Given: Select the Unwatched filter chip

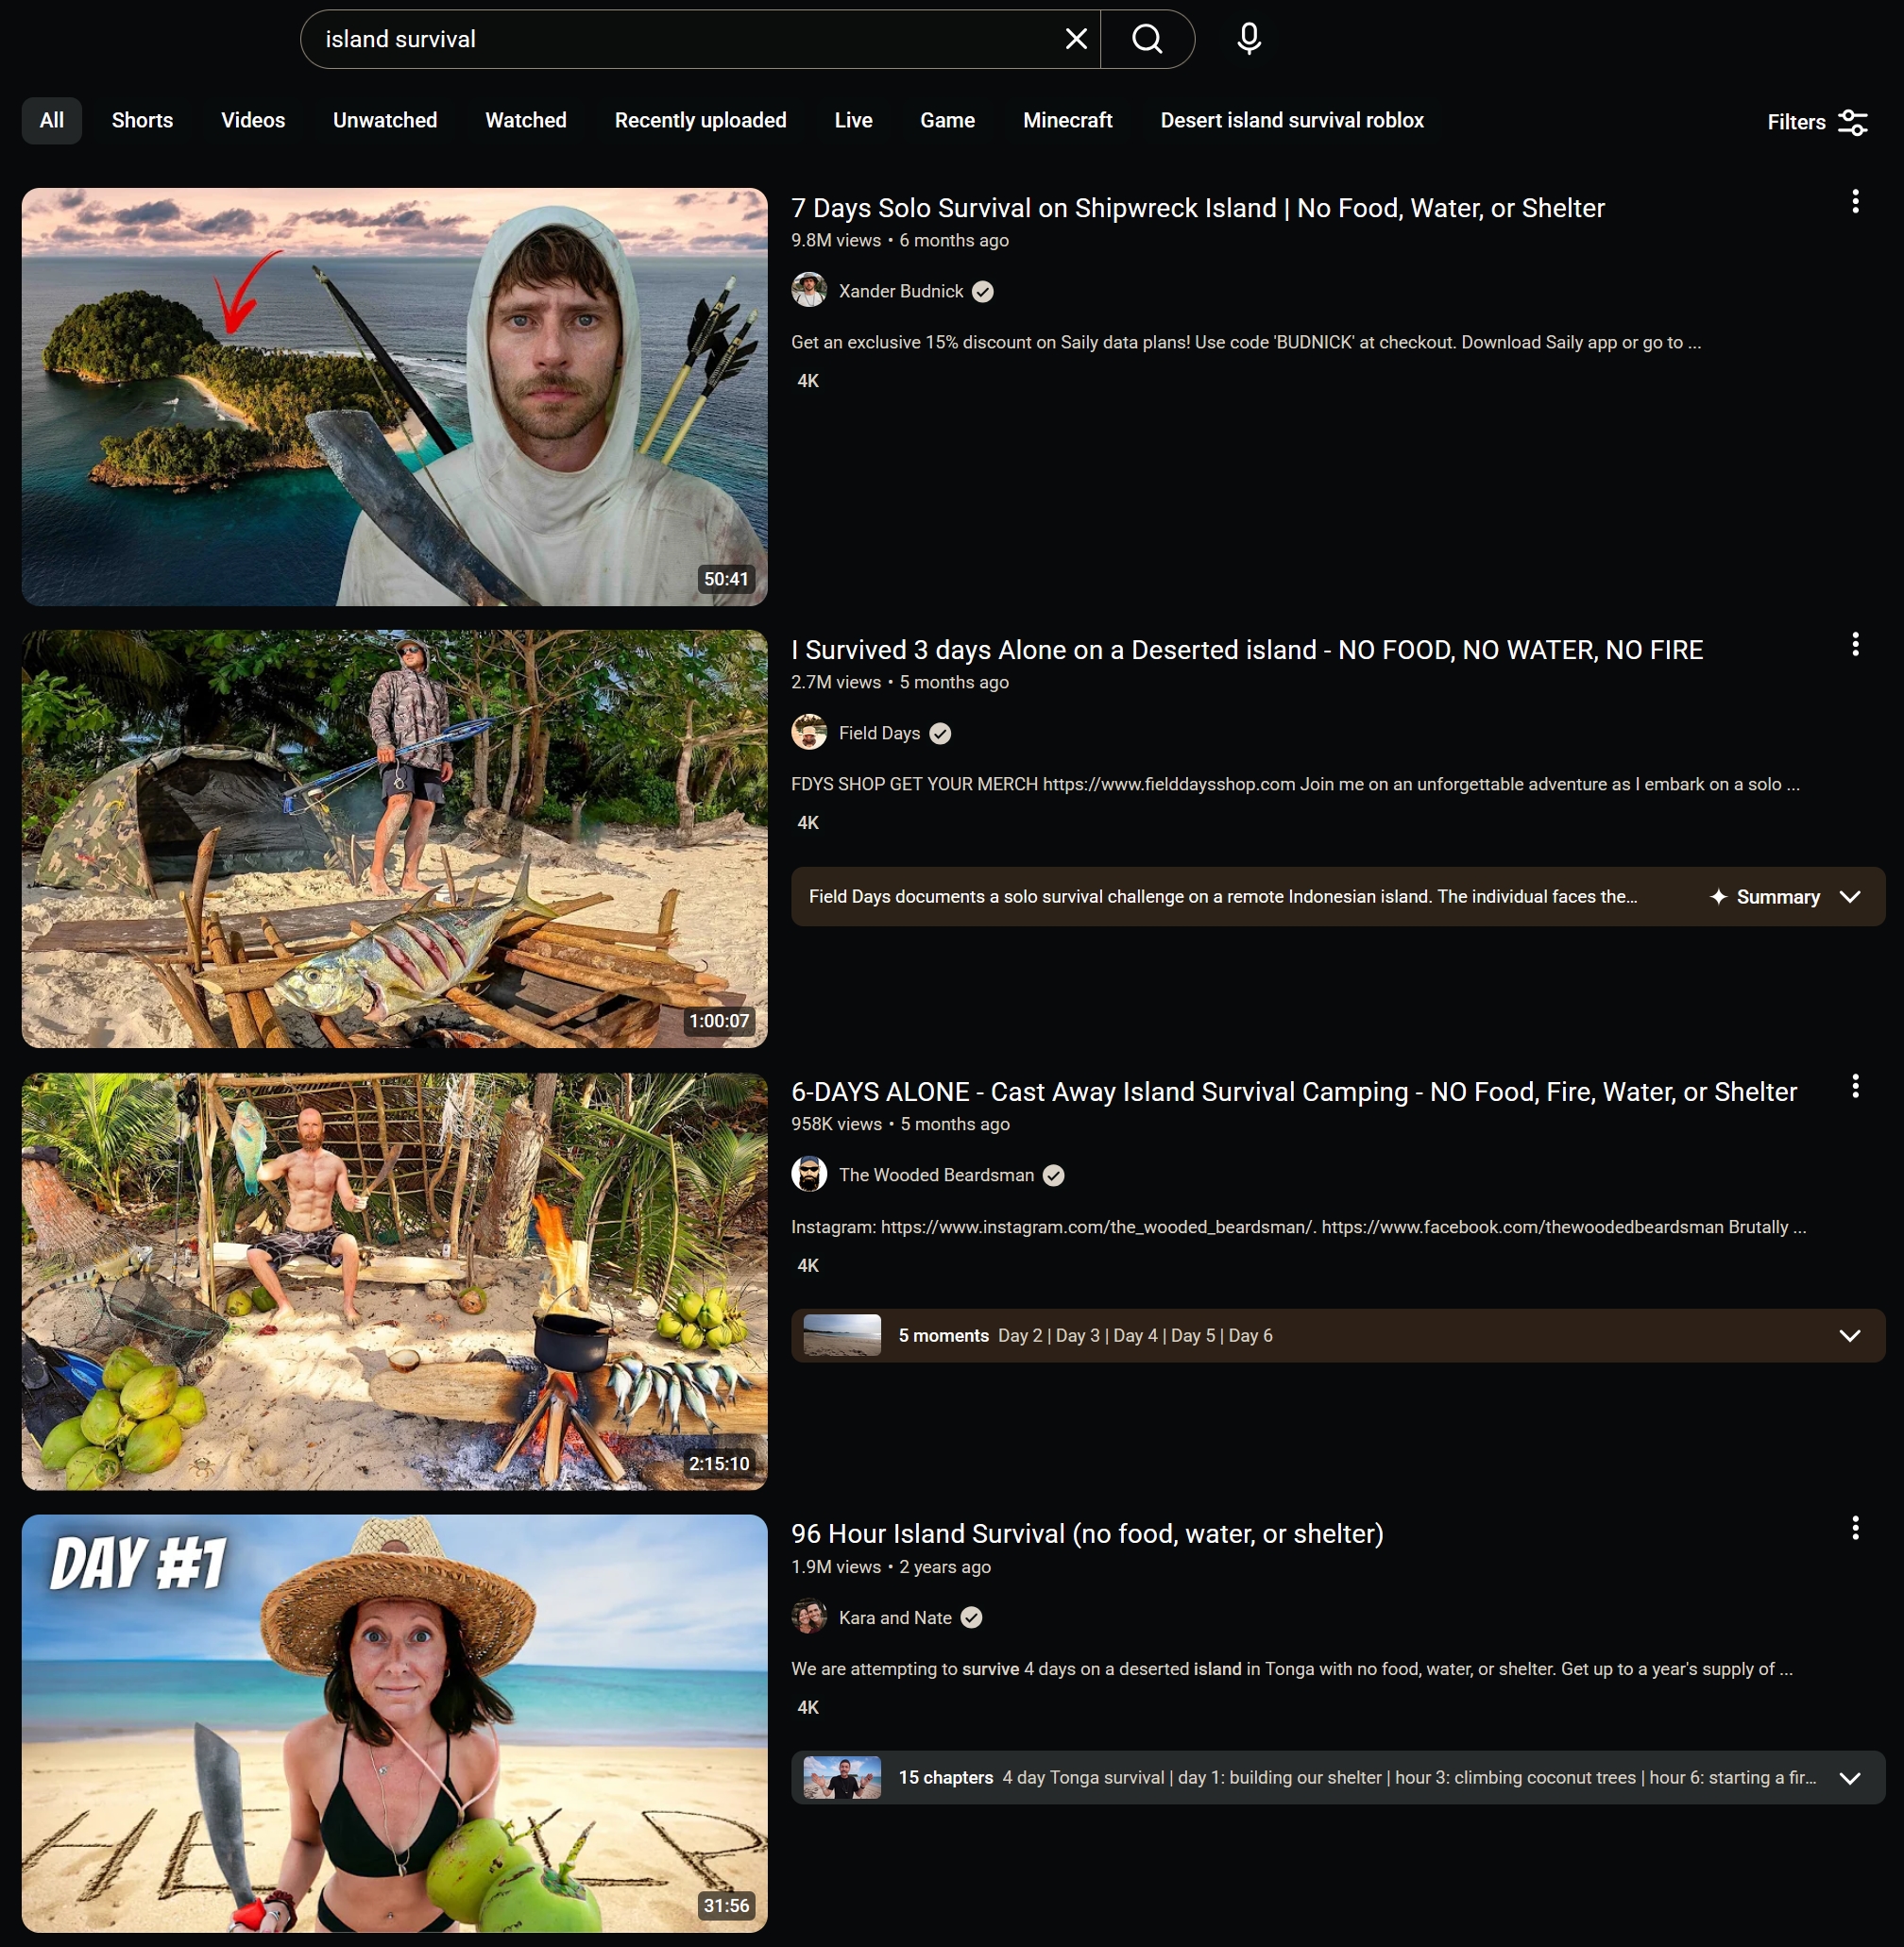Looking at the screenshot, I should point(384,121).
